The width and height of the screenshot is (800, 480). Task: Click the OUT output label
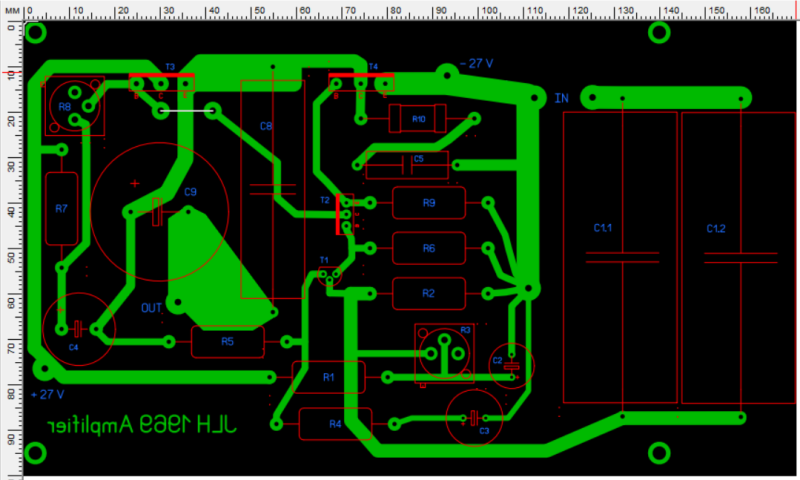pos(151,308)
